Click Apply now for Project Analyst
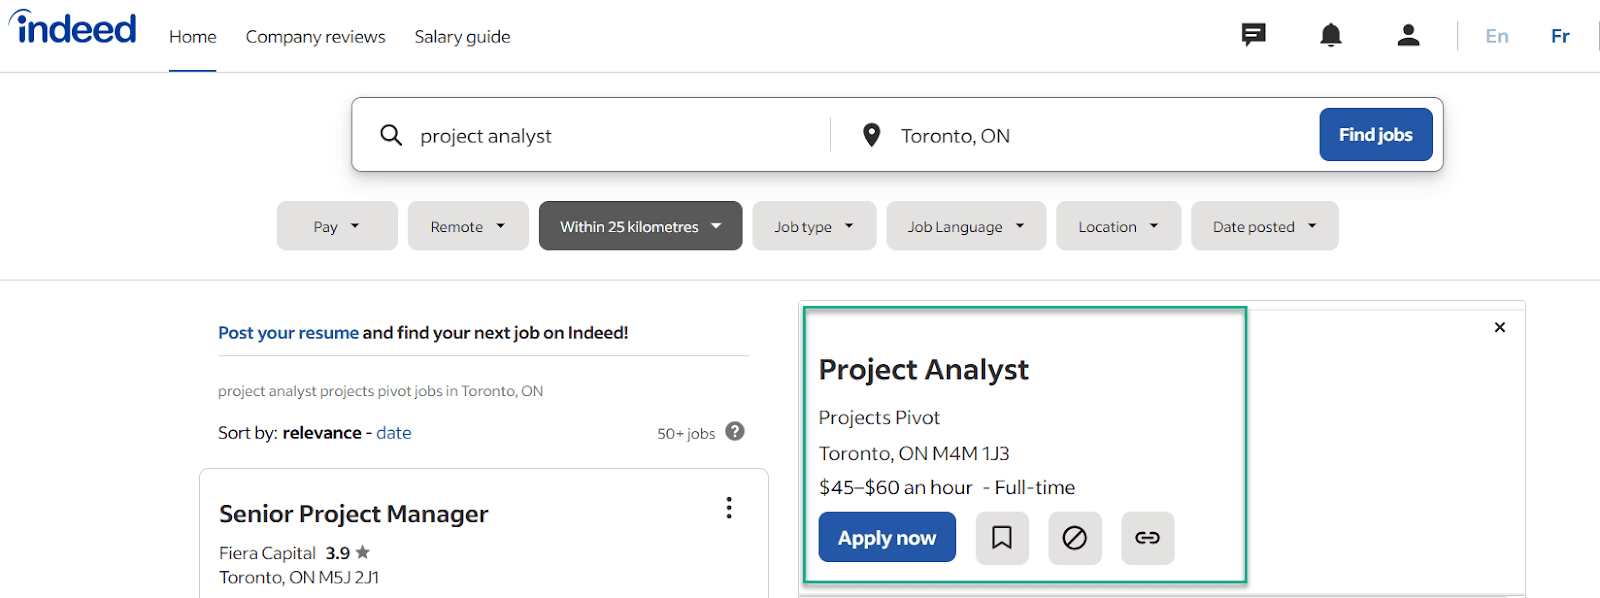Screen dimensions: 1600x598 [887, 538]
